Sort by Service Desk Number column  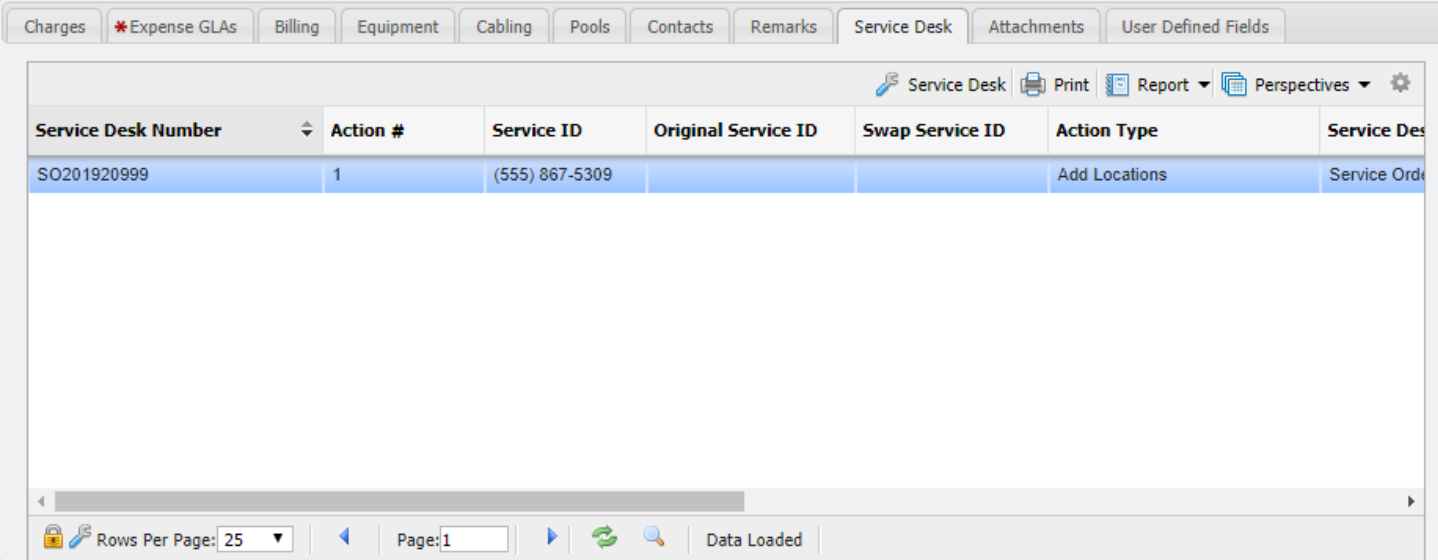pos(128,130)
